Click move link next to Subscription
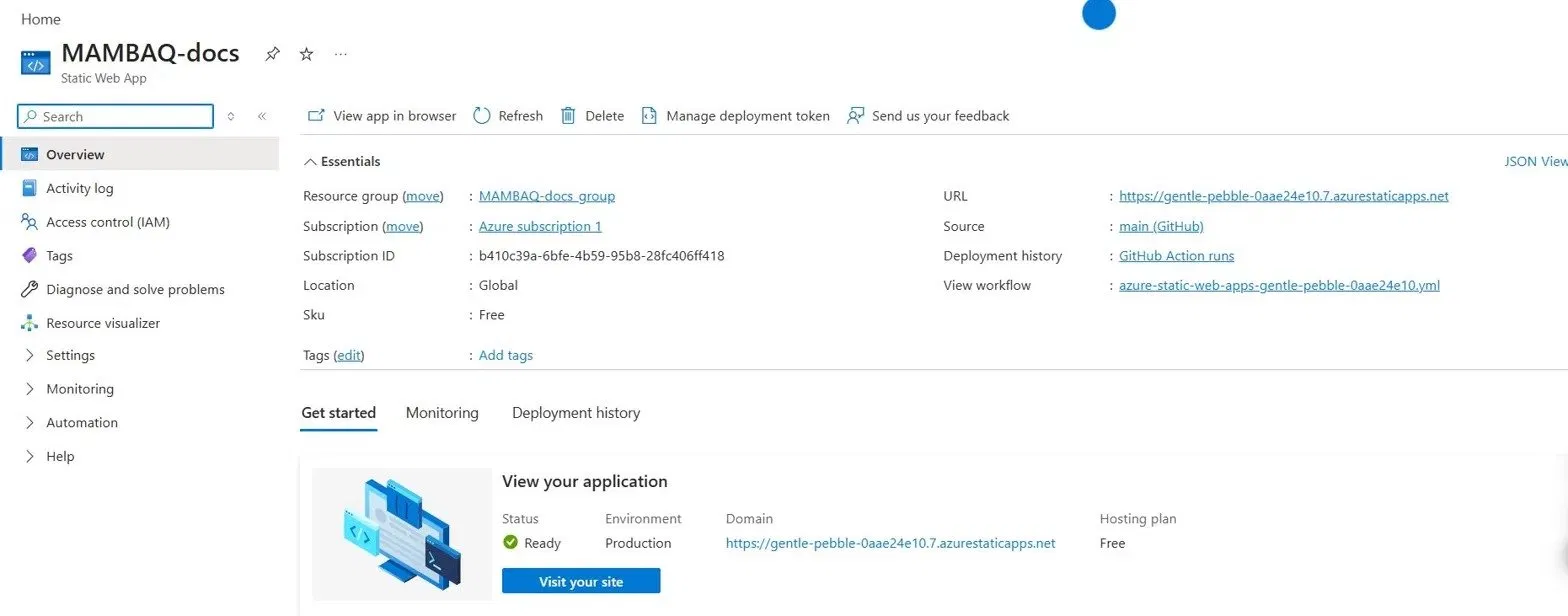This screenshot has width=1568, height=616. tap(403, 226)
